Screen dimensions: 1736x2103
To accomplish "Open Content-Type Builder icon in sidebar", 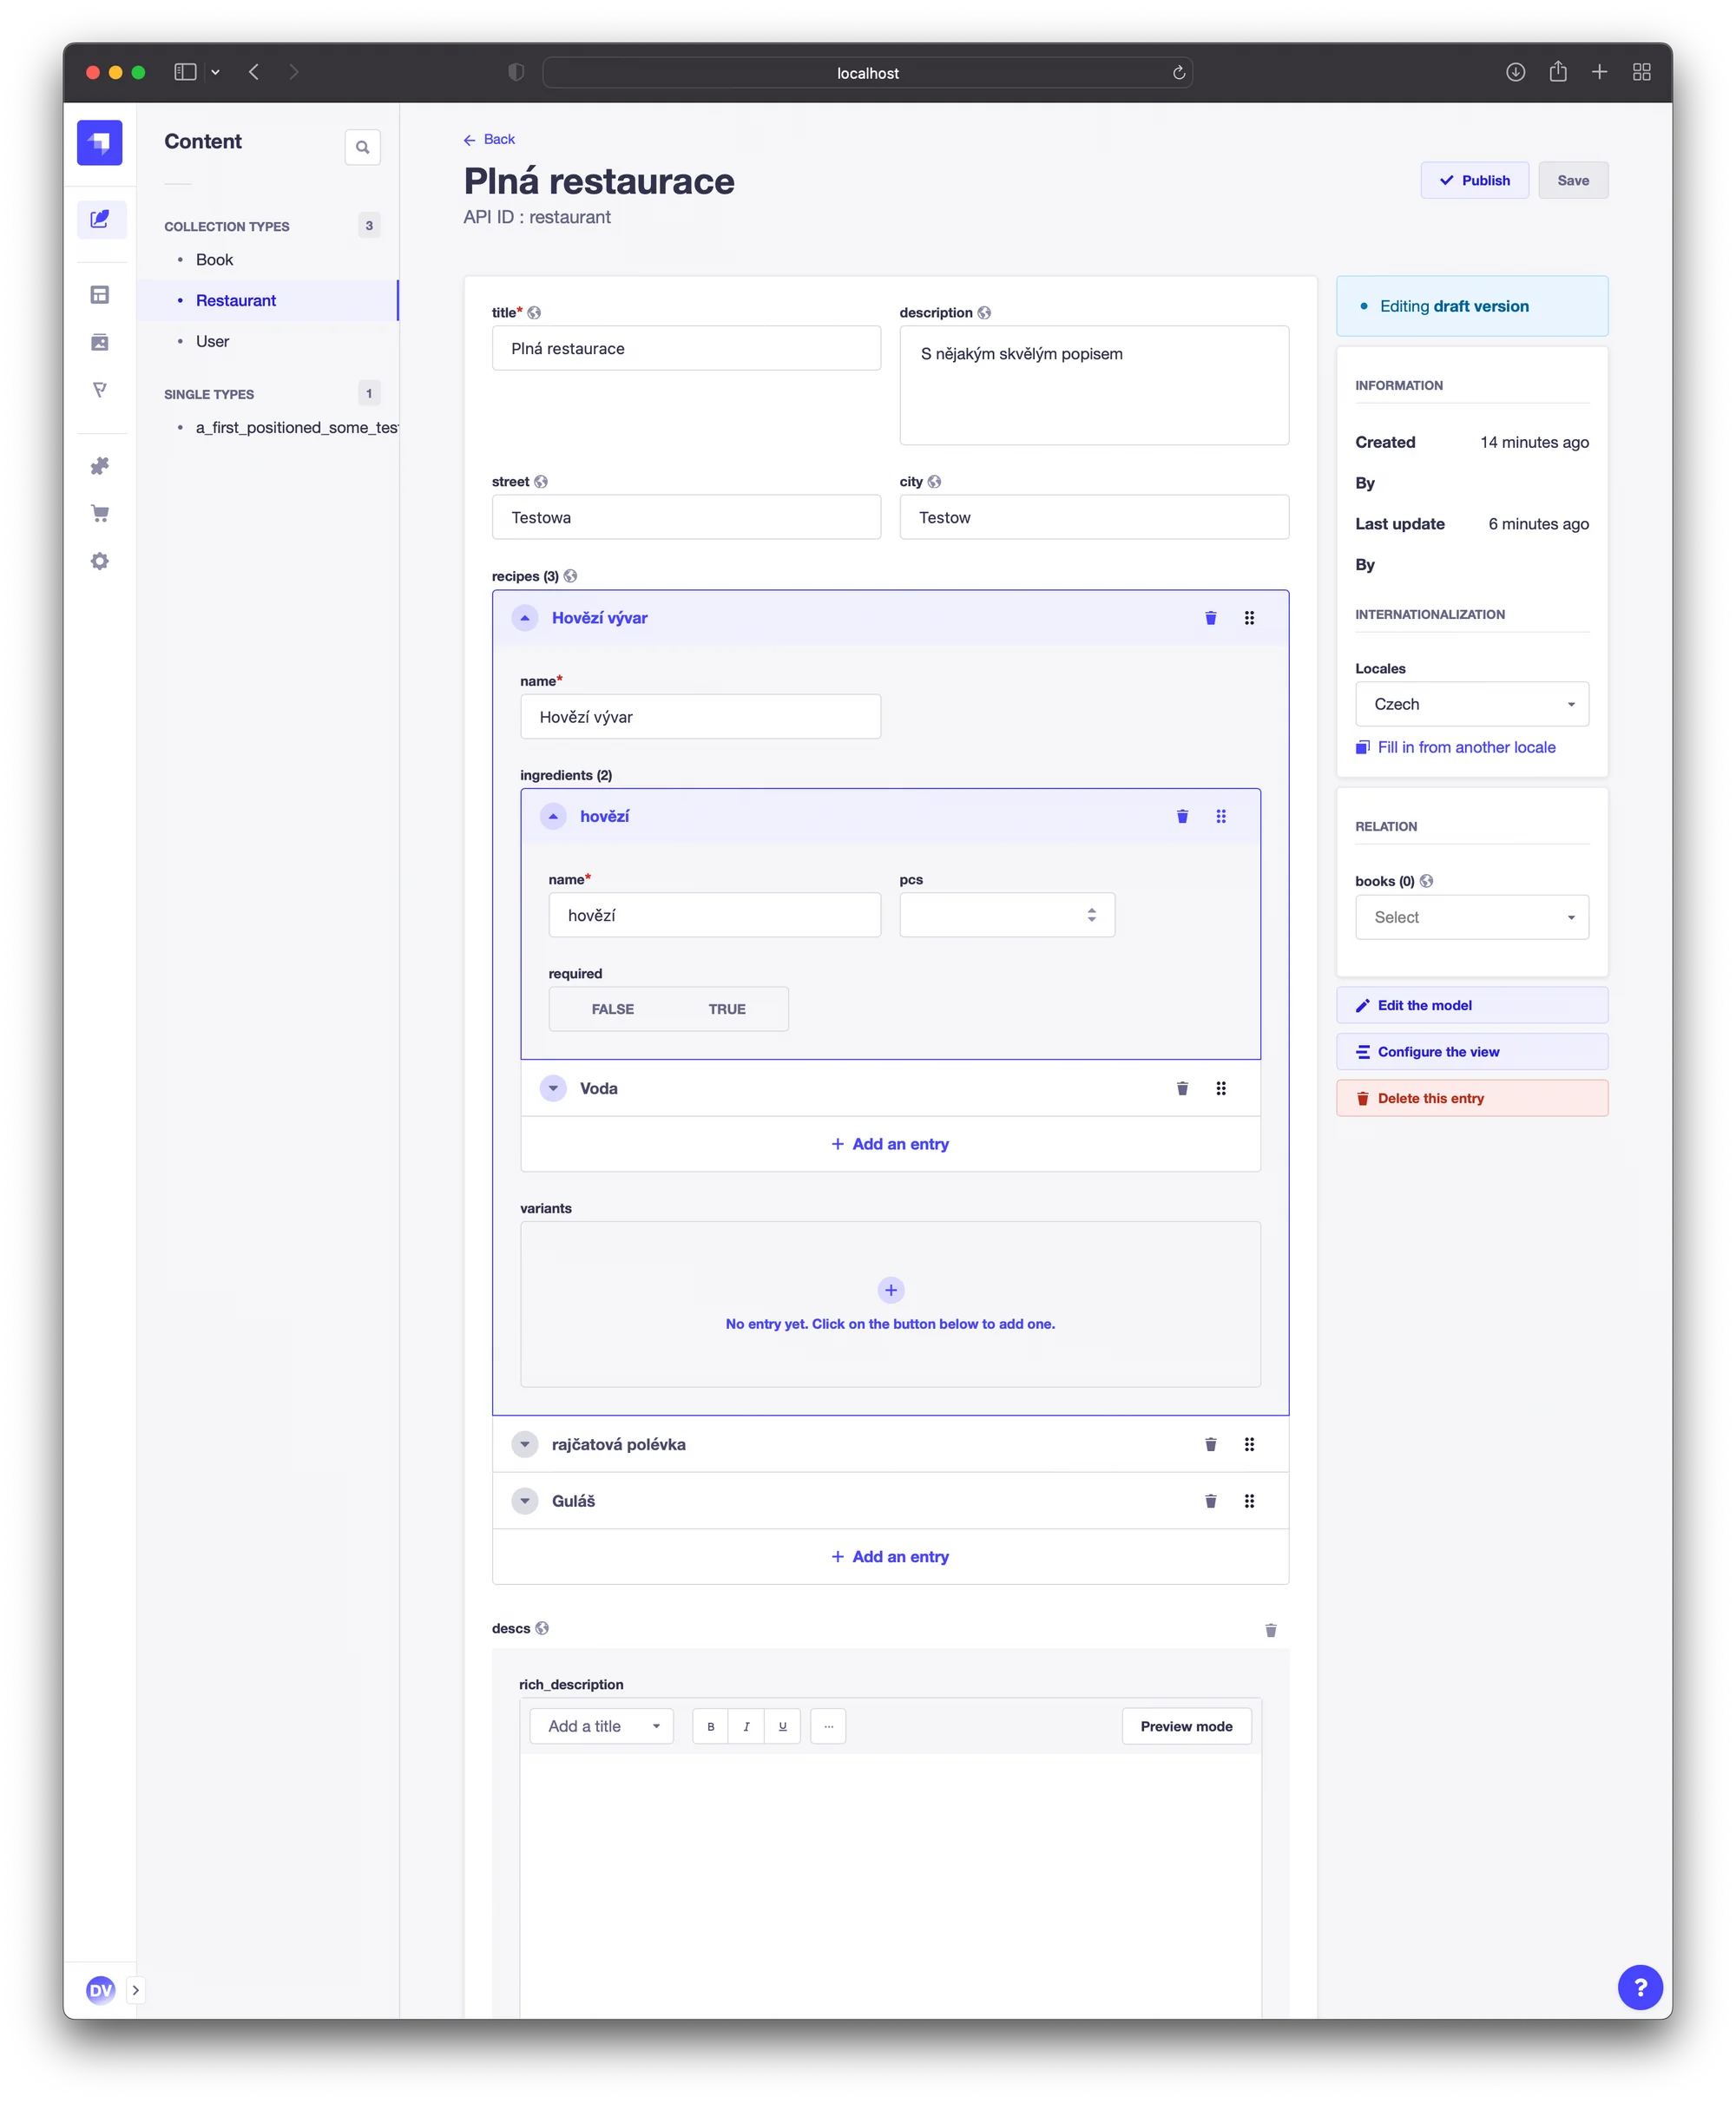I will point(100,295).
